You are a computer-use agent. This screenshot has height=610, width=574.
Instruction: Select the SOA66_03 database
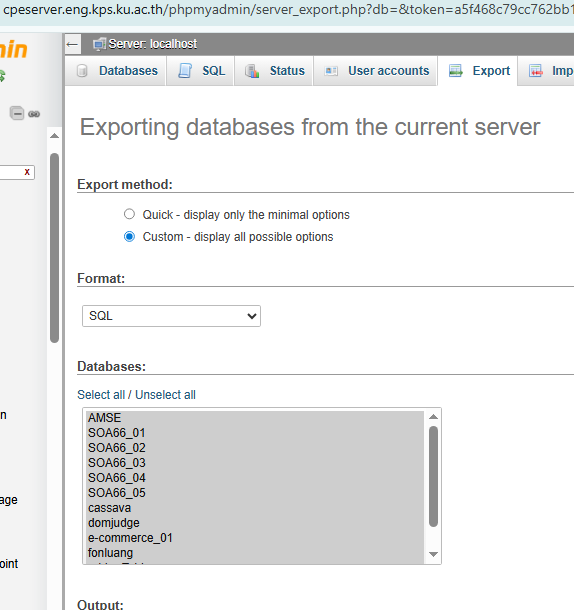pyautogui.click(x=255, y=463)
